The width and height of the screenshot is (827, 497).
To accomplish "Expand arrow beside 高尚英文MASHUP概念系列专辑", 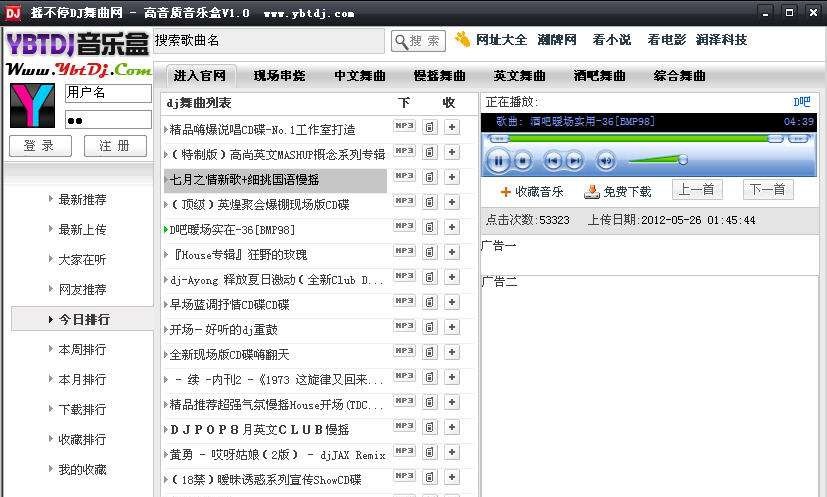I will click(x=166, y=154).
